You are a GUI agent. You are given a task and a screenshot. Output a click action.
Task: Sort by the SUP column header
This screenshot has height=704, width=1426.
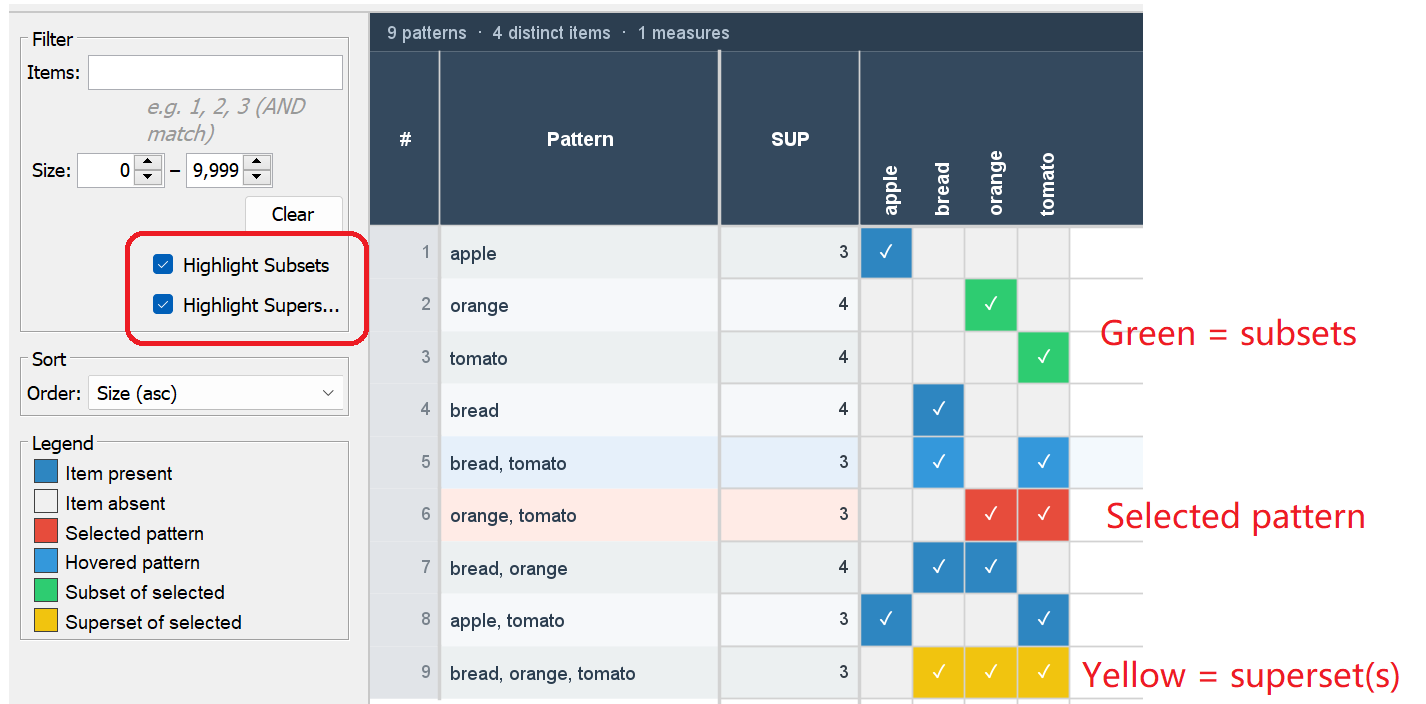pyautogui.click(x=789, y=139)
